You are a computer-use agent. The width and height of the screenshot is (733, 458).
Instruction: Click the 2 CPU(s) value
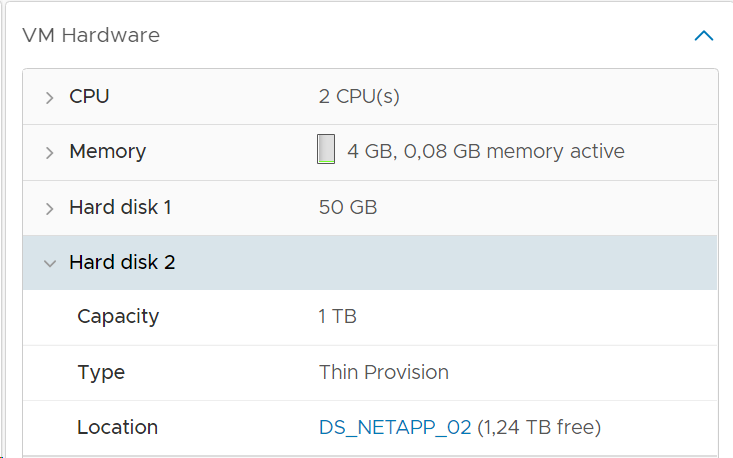click(x=359, y=97)
